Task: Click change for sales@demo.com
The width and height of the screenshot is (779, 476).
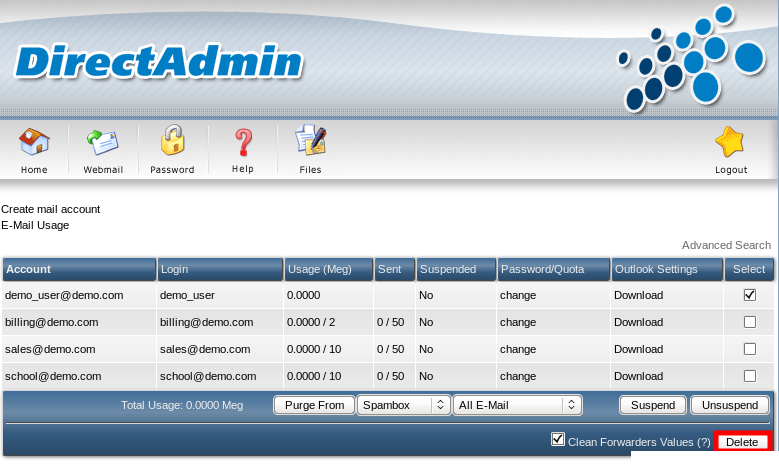Action: pos(518,349)
